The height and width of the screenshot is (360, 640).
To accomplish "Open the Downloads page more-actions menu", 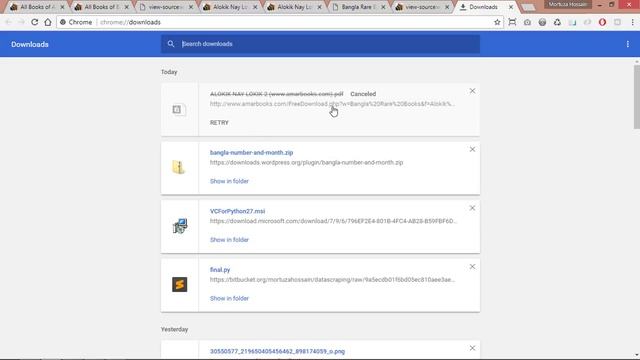I will coord(628,44).
